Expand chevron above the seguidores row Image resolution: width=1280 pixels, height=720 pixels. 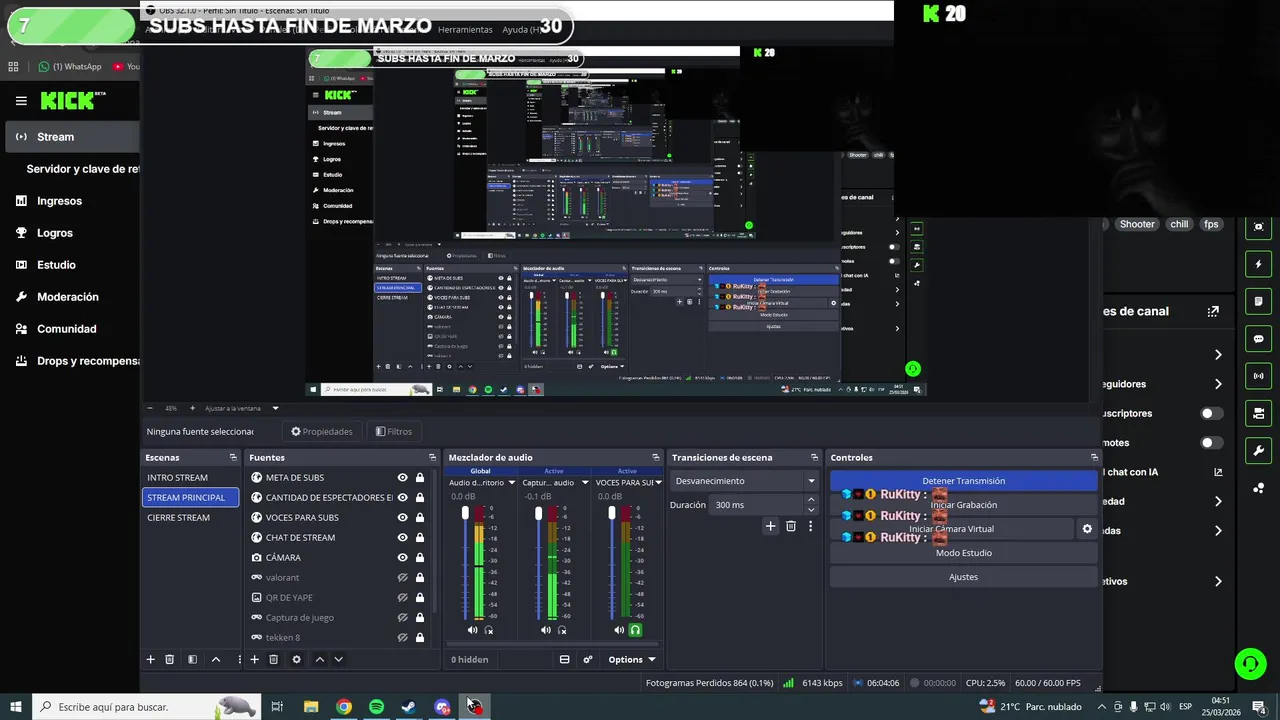coord(1218,355)
